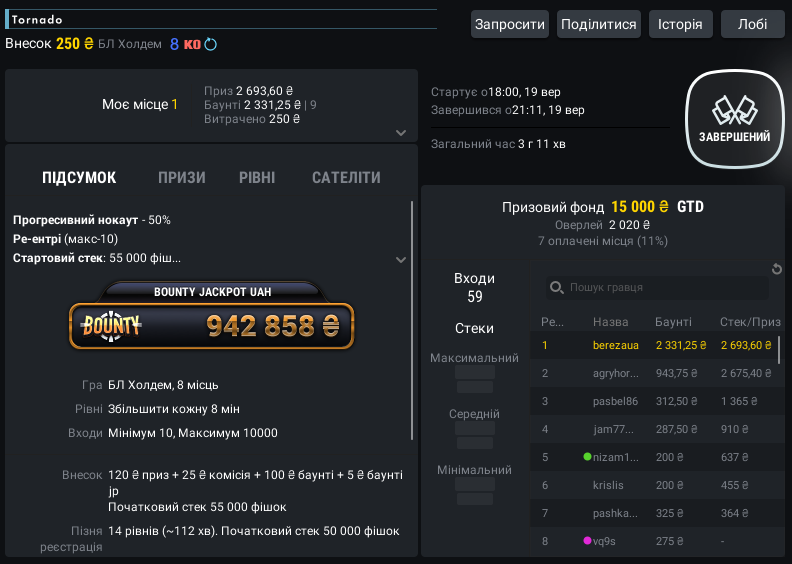792x564 pixels.
Task: Go to Лобі button
Action: [x=753, y=24]
